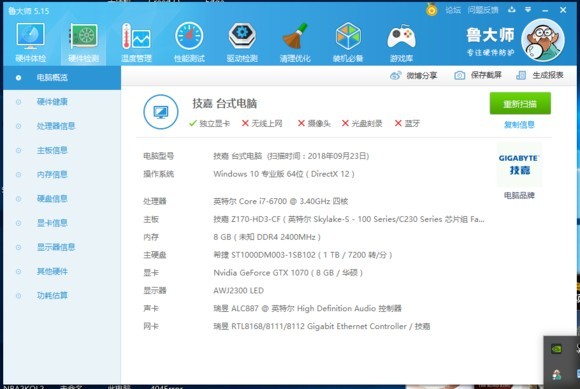Screen dimensions: 580x389
Task: Share via 微博分享
Action: [x=414, y=75]
